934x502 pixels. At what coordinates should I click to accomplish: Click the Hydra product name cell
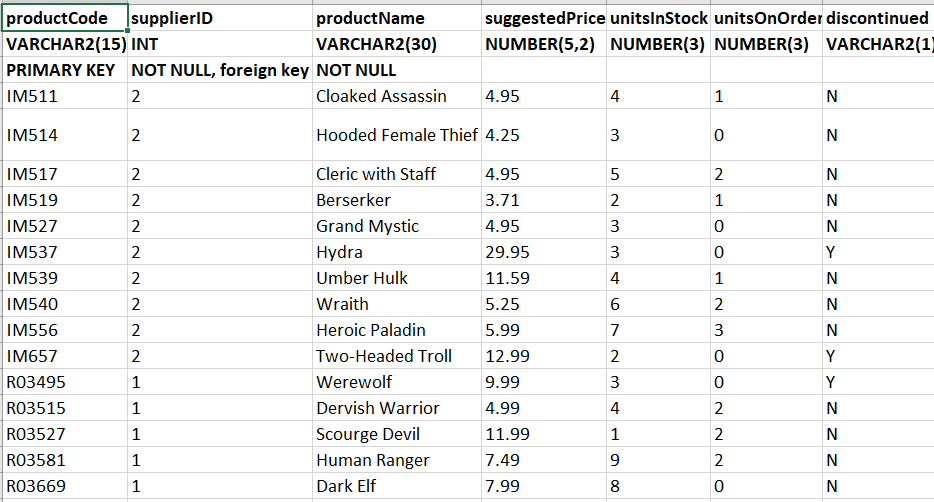pyautogui.click(x=397, y=252)
